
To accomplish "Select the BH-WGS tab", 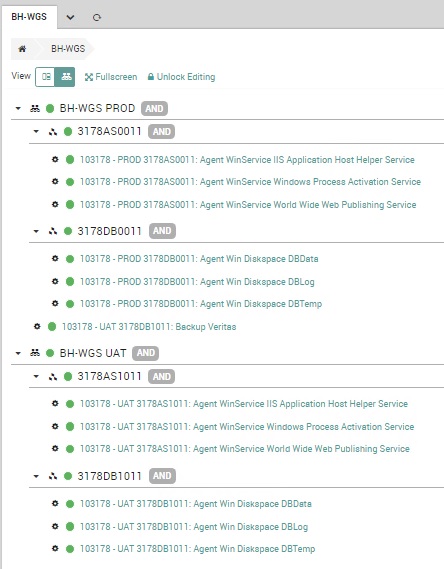I will [x=29, y=17].
